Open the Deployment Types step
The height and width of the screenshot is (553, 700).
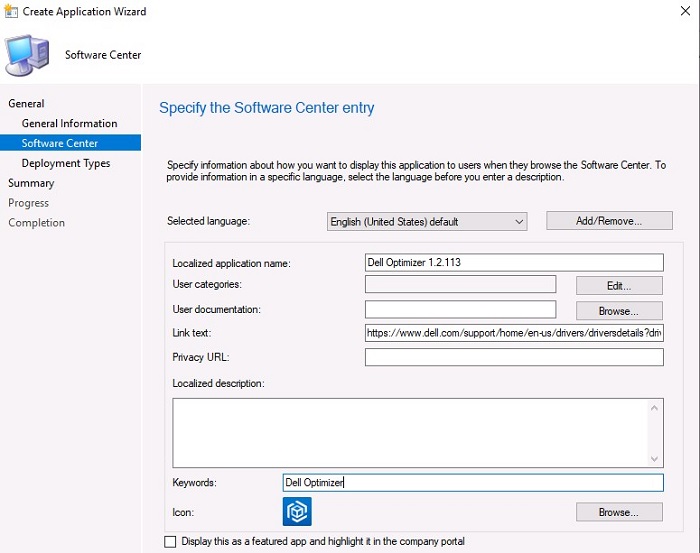pyautogui.click(x=66, y=163)
